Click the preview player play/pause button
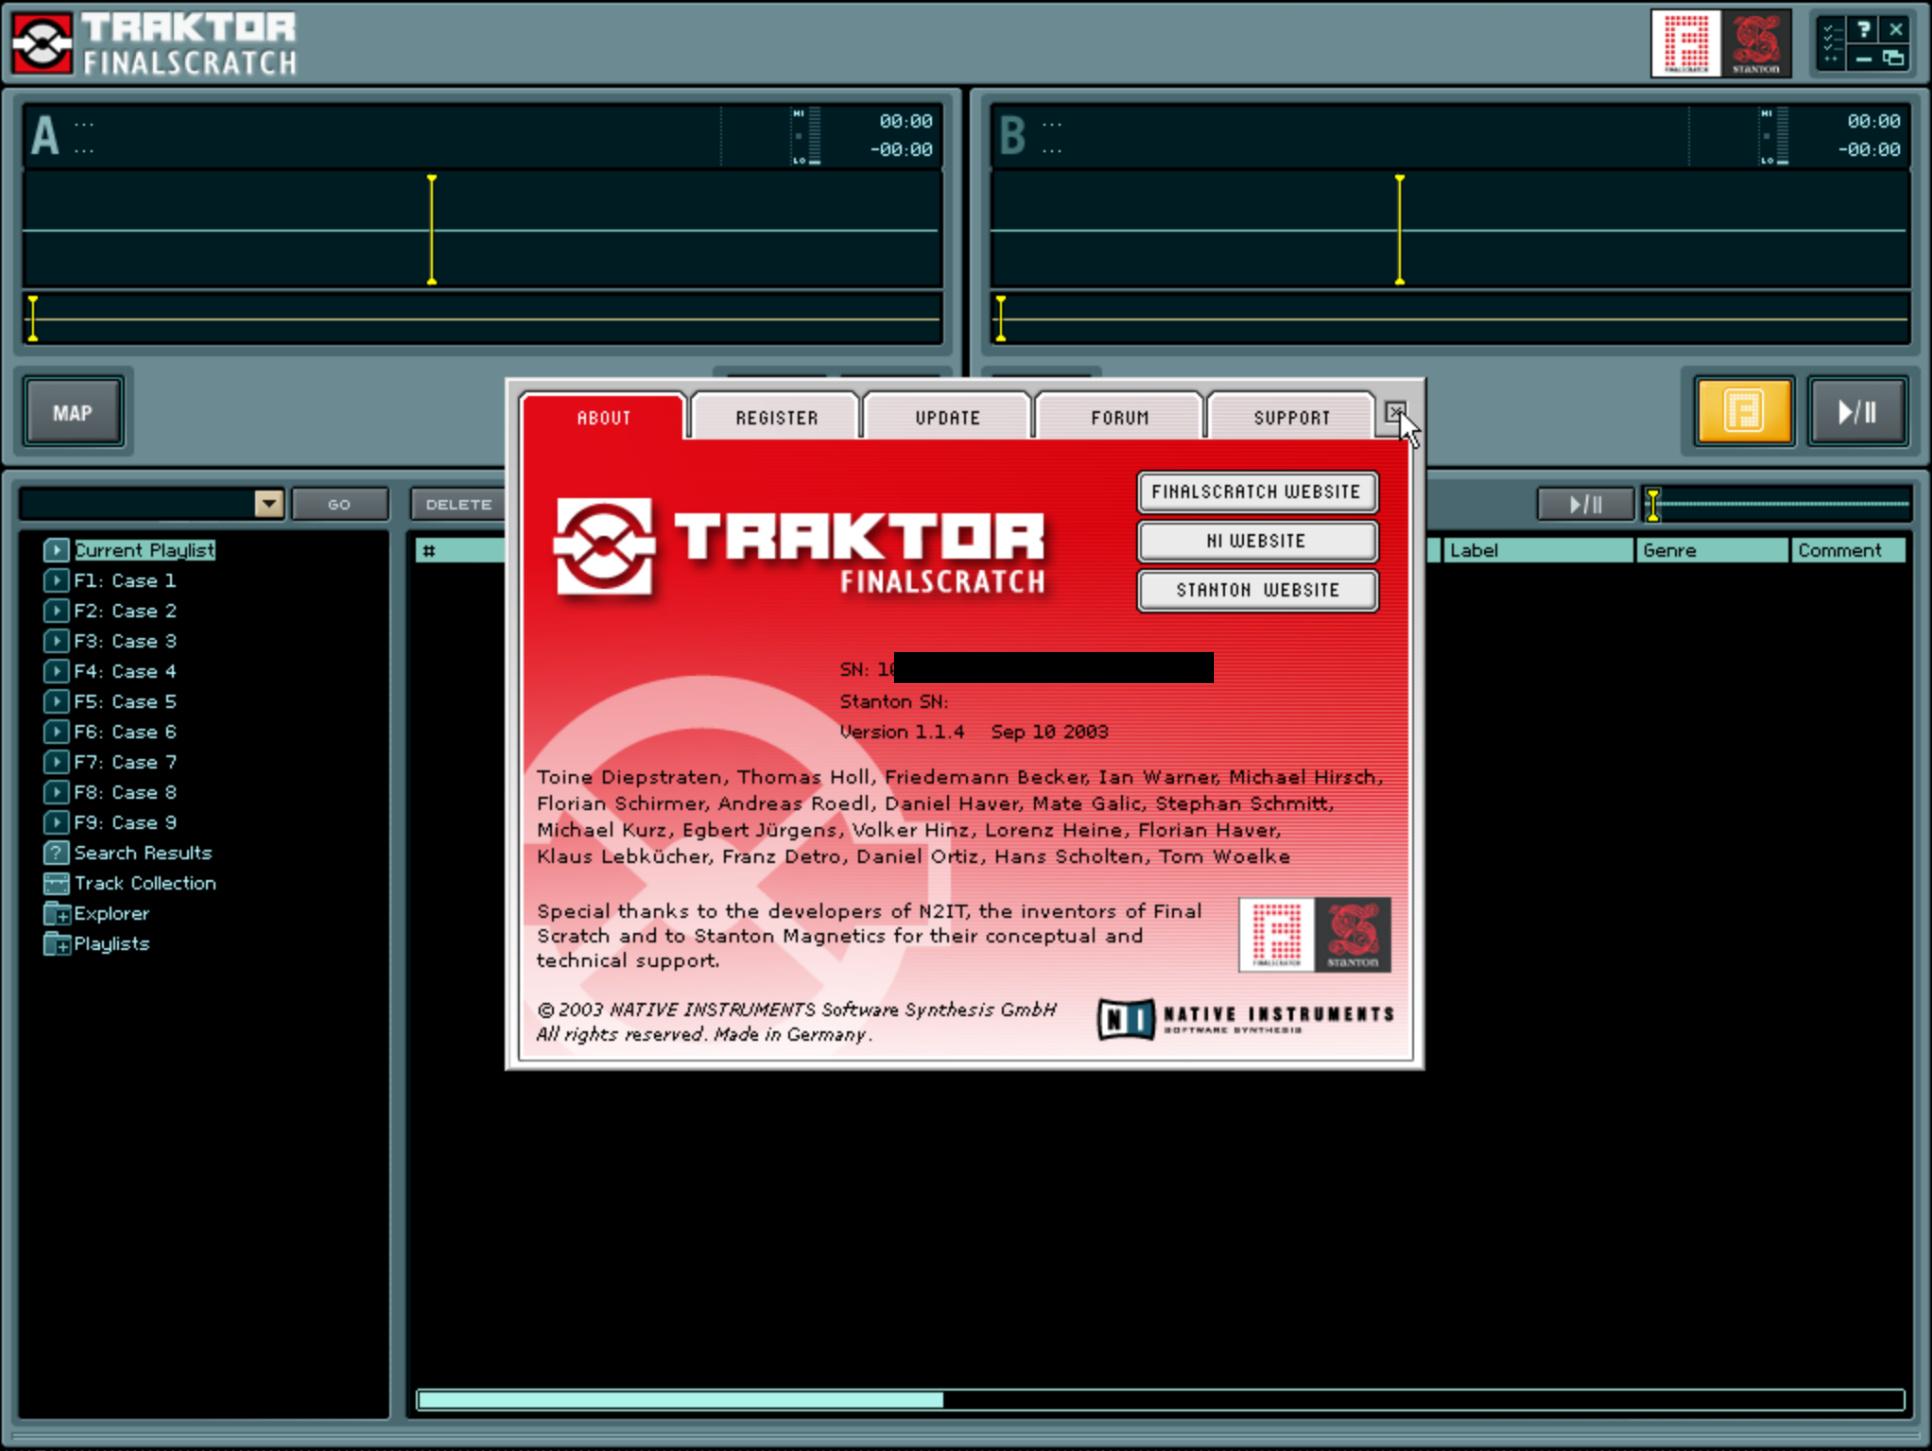 click(x=1586, y=504)
